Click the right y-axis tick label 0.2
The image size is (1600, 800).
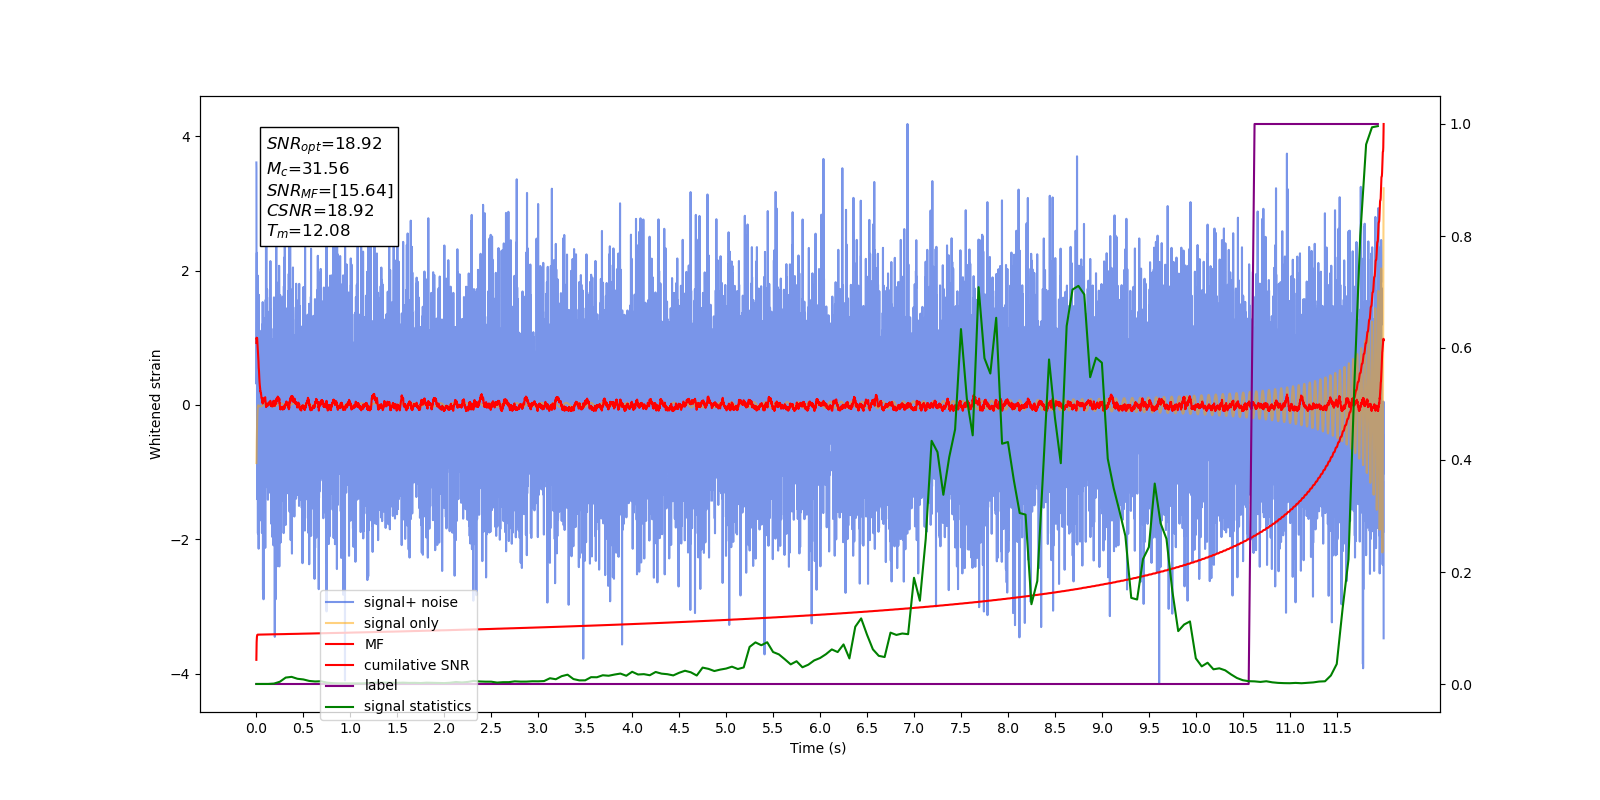(x=1461, y=573)
